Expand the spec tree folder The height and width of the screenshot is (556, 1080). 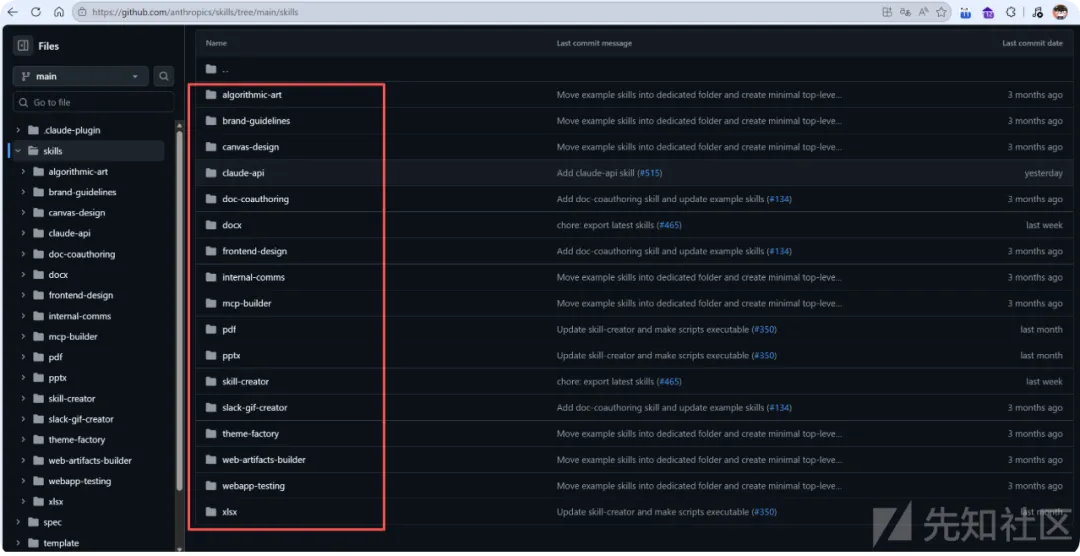tap(18, 522)
